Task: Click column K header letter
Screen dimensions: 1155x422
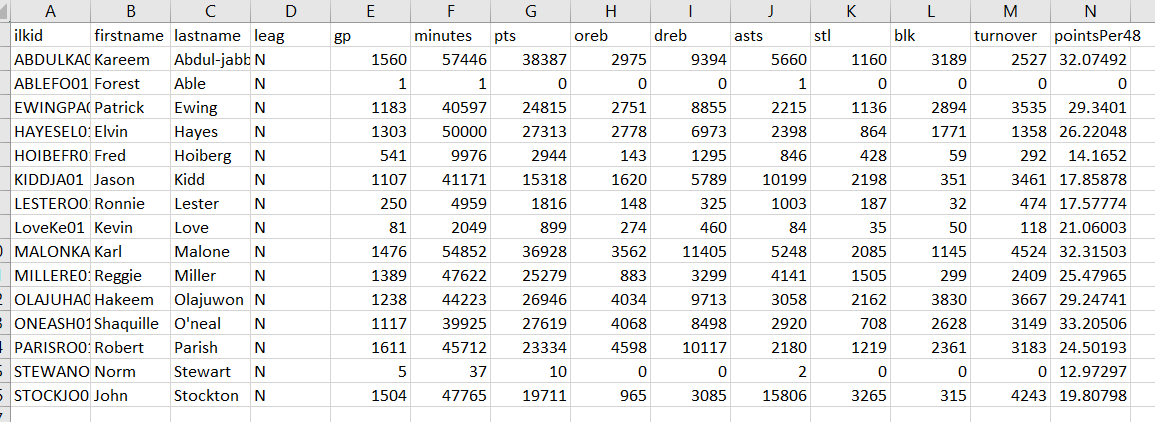Action: click(x=850, y=11)
